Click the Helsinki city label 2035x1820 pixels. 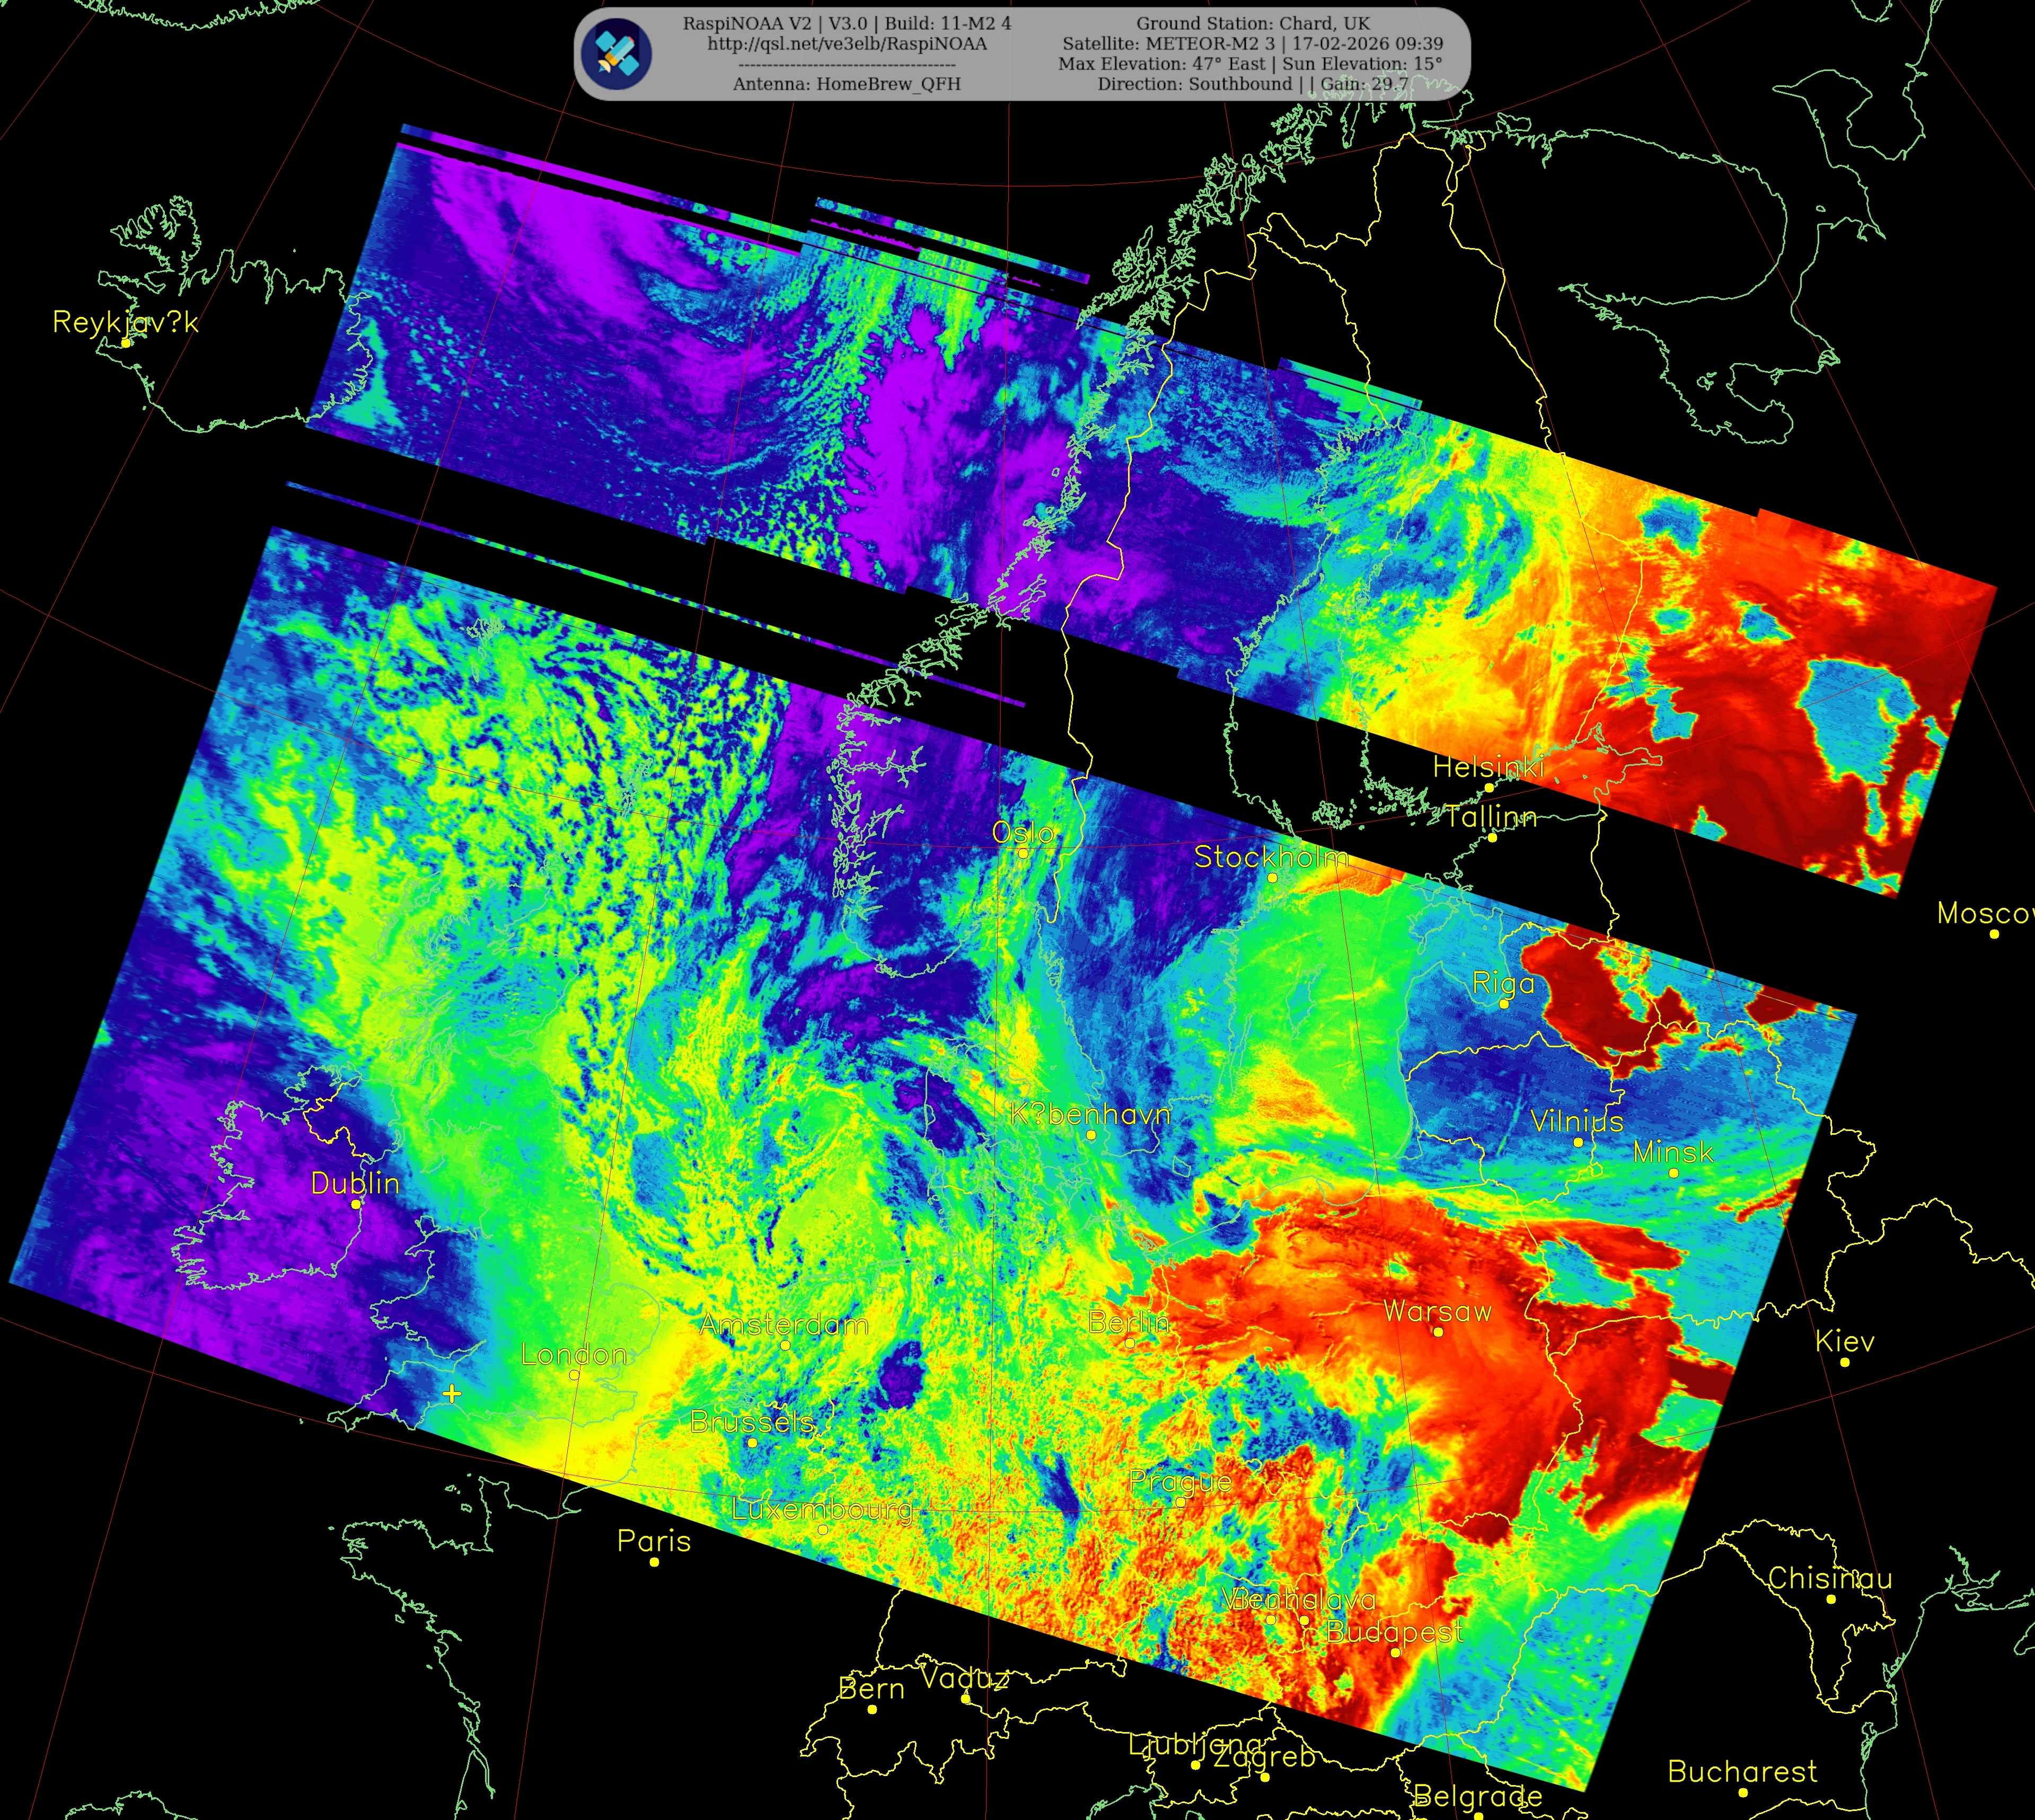pyautogui.click(x=1488, y=767)
